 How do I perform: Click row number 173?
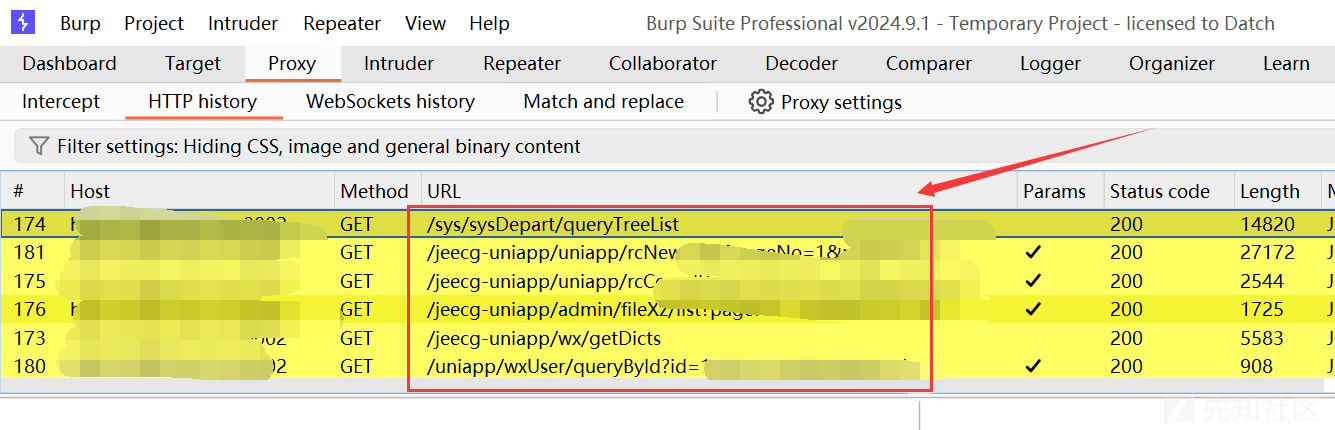pyautogui.click(x=29, y=338)
